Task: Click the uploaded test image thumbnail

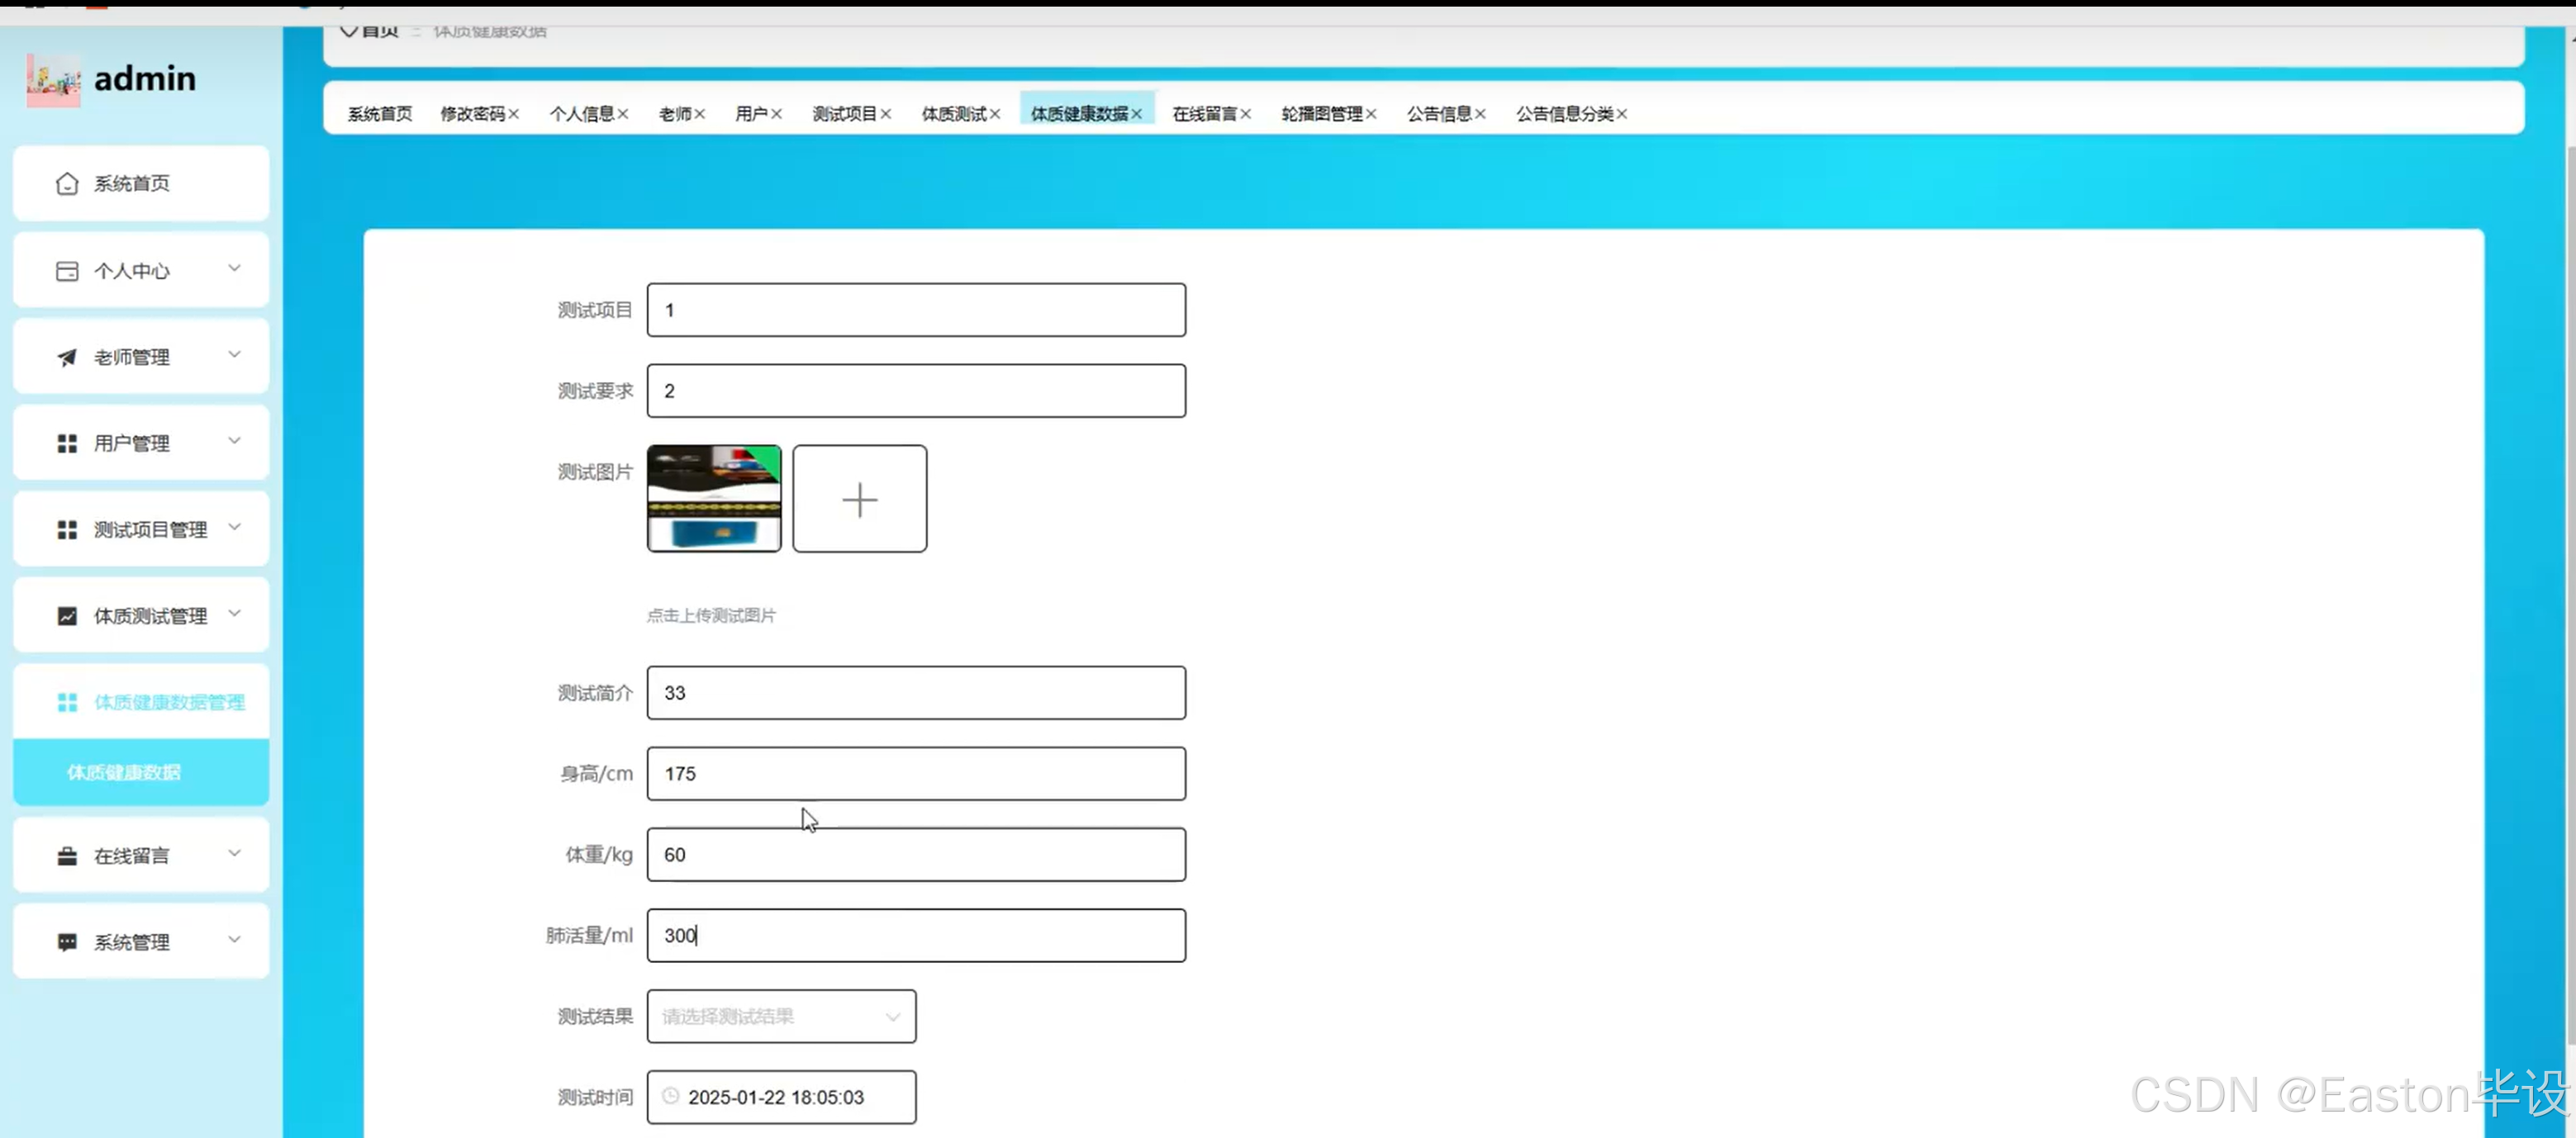Action: click(714, 498)
